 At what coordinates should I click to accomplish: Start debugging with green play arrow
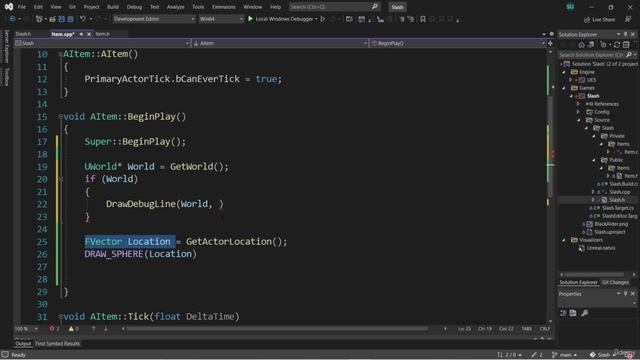(x=250, y=19)
